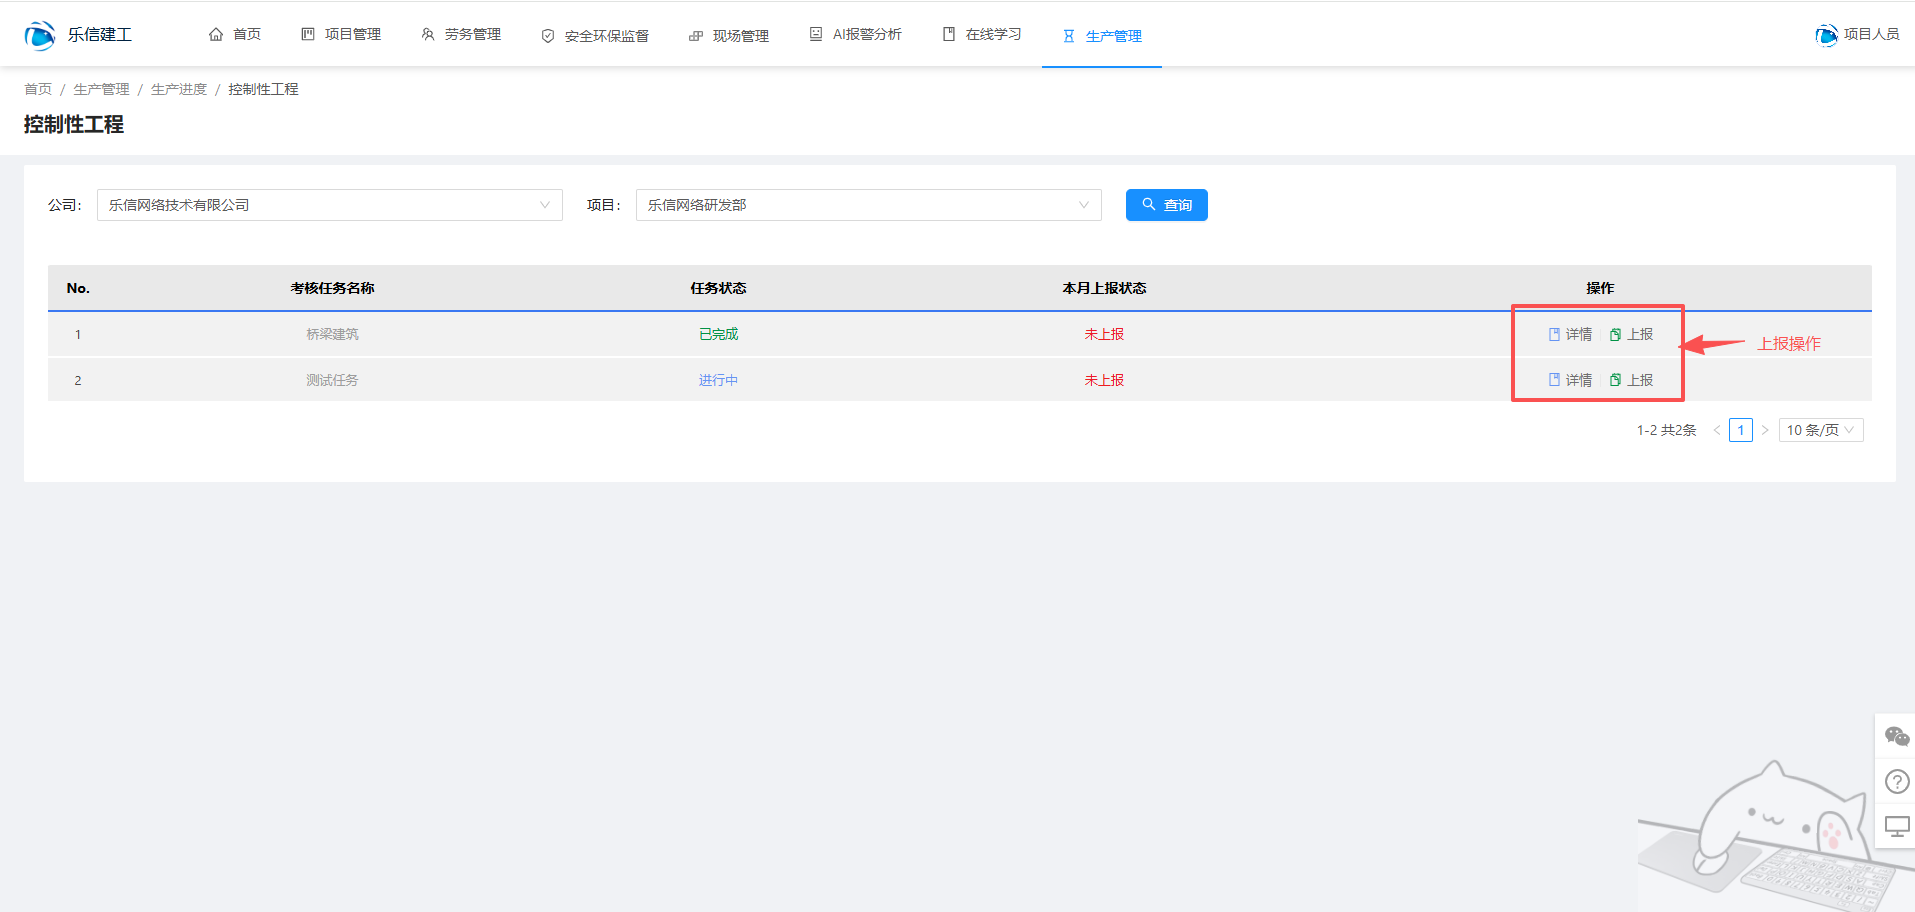Click the help question mark icon
1915x912 pixels.
tap(1896, 781)
